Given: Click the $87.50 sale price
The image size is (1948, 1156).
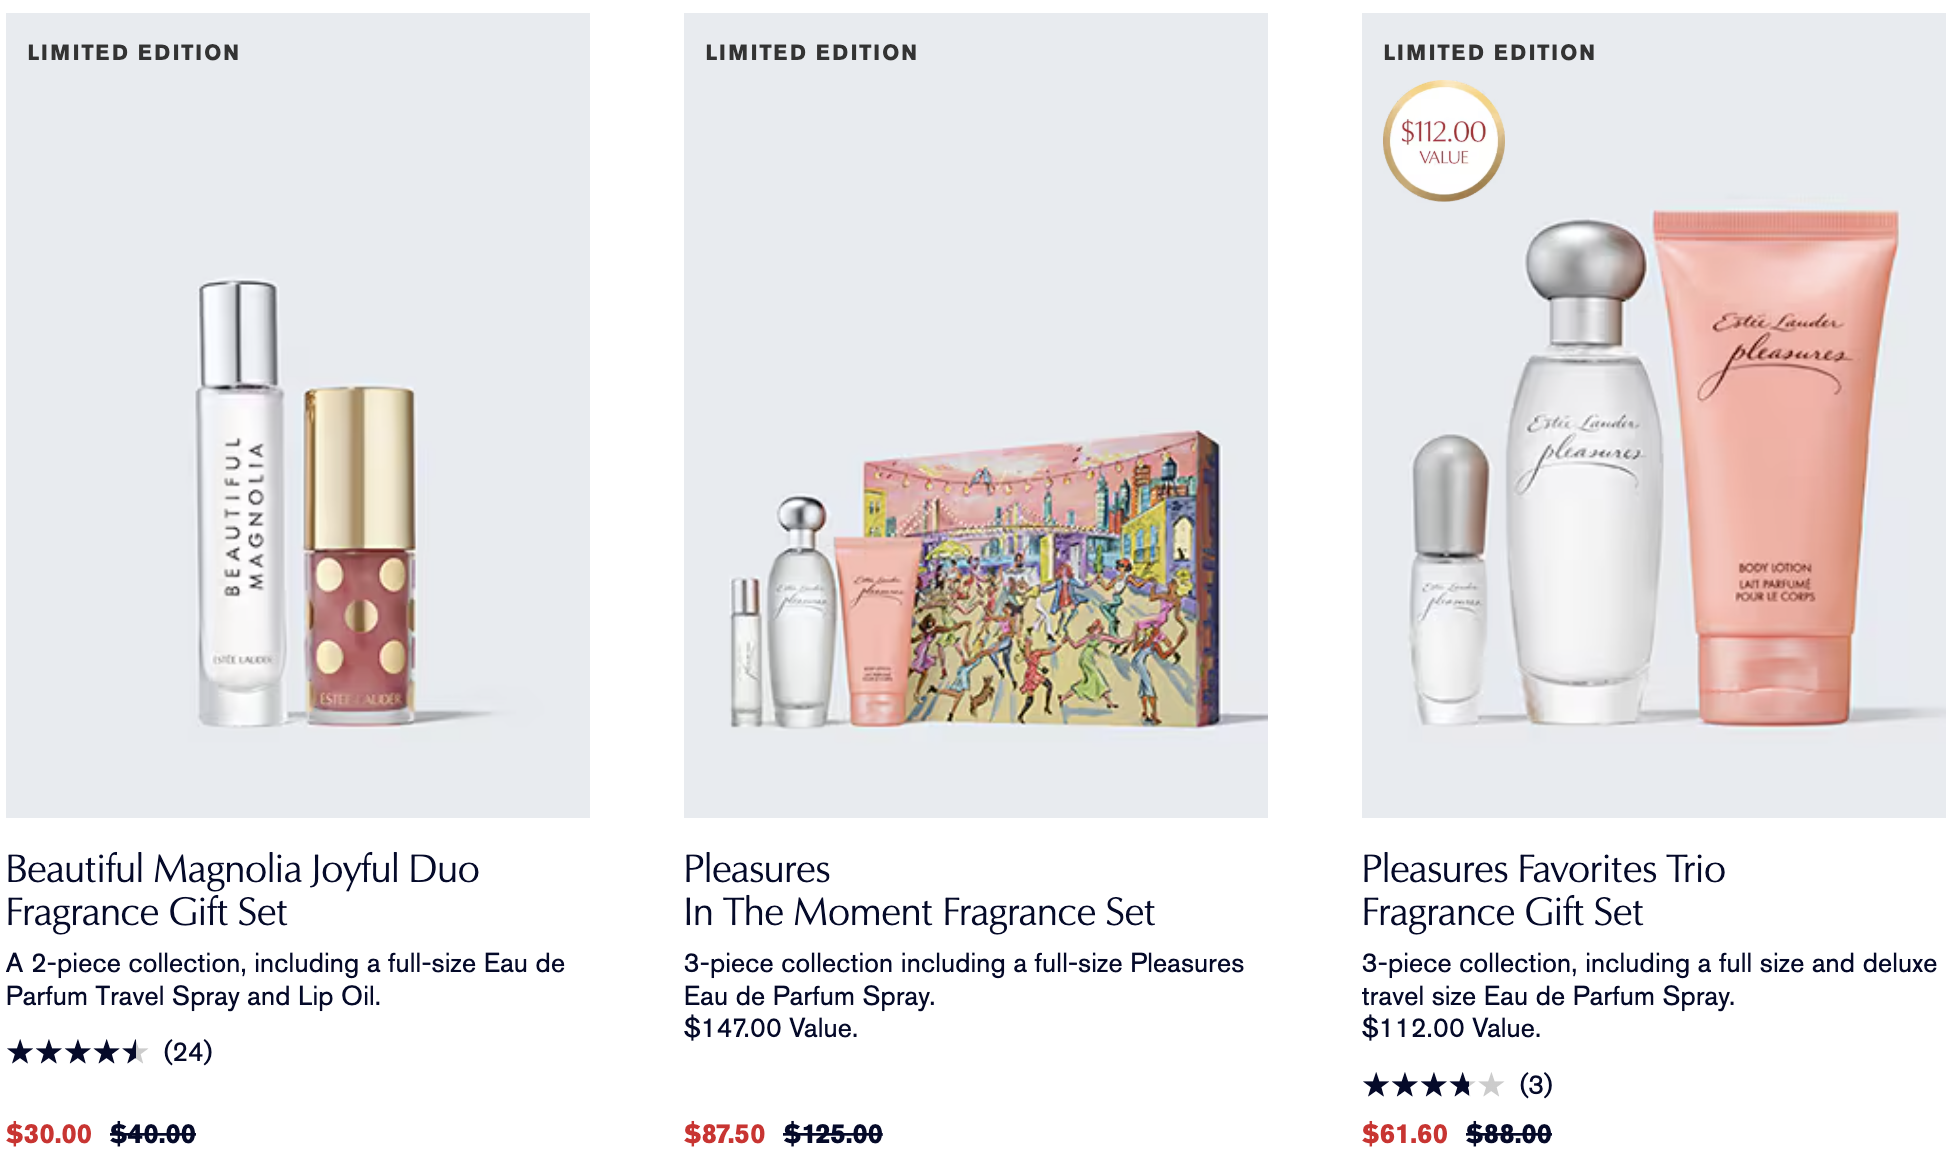Looking at the screenshot, I should click(x=724, y=1134).
